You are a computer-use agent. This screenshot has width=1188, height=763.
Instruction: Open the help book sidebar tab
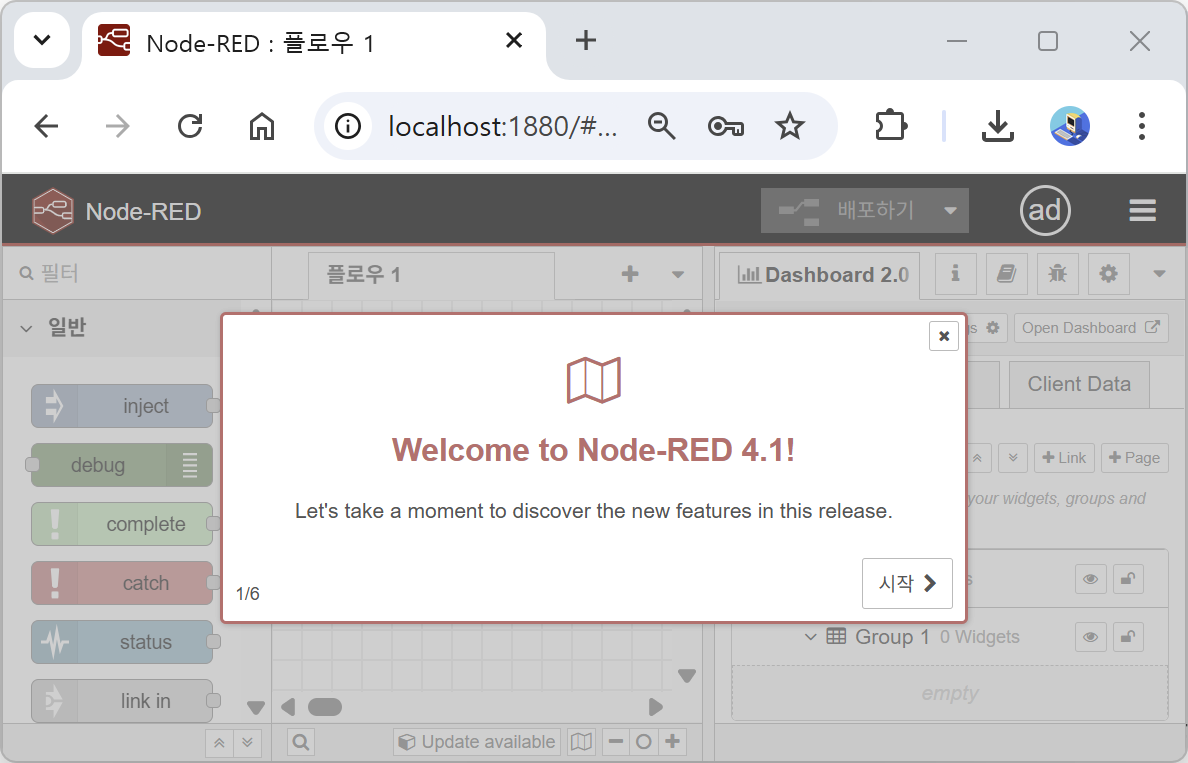pyautogui.click(x=1007, y=274)
